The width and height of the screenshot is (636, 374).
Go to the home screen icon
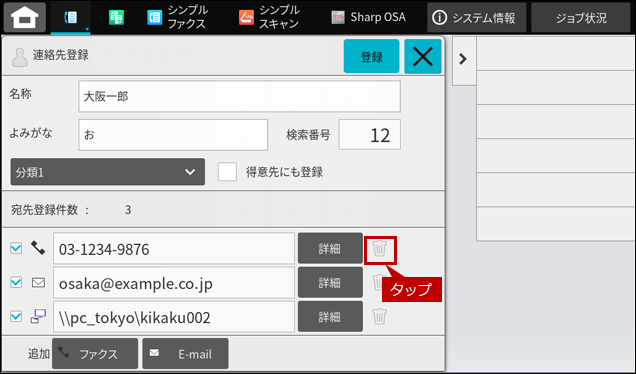tap(25, 17)
